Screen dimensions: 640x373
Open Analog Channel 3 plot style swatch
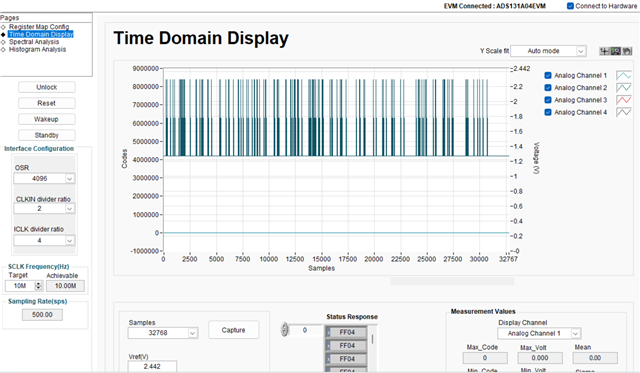pyautogui.click(x=624, y=100)
